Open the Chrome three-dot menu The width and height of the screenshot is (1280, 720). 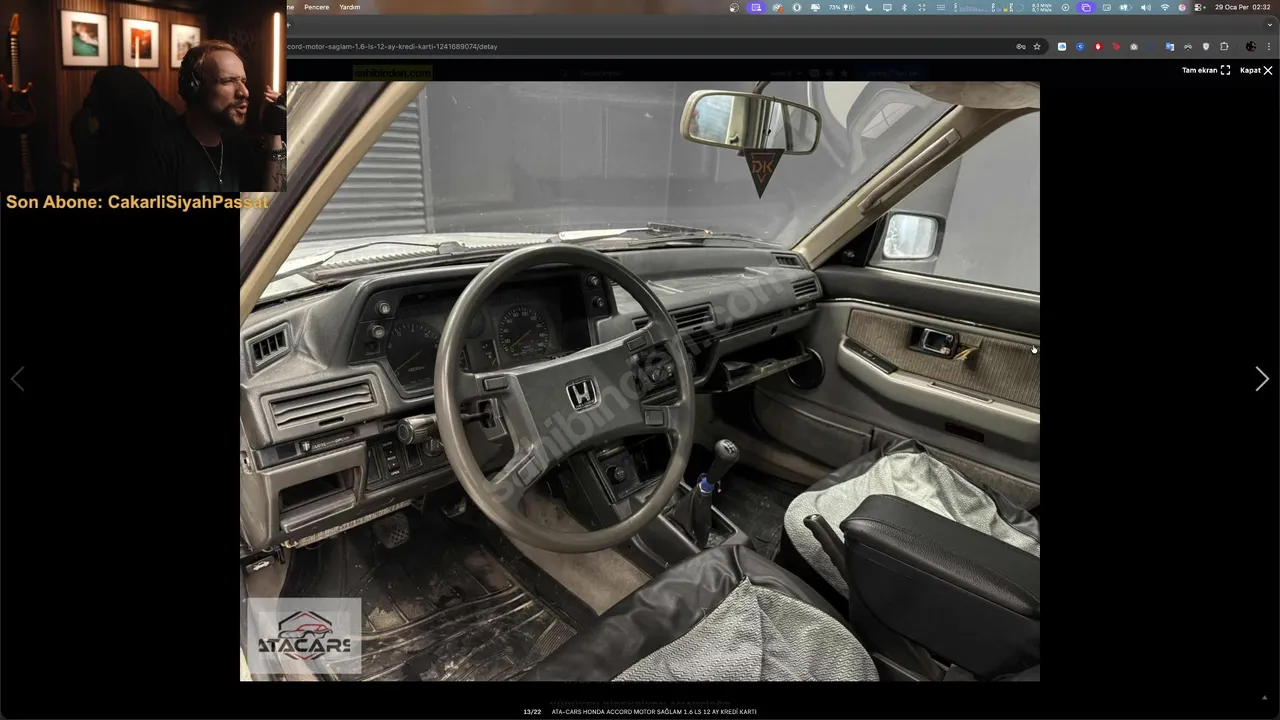tap(1269, 46)
